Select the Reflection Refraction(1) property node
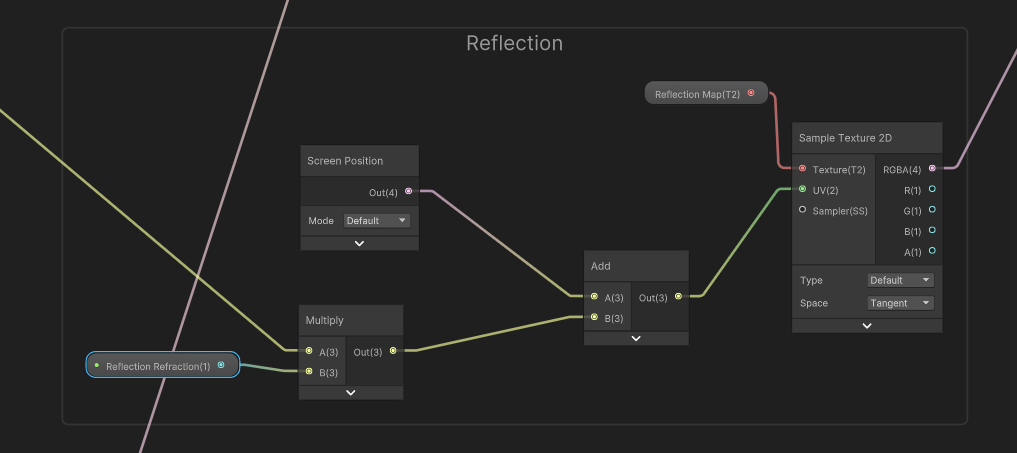1017x453 pixels. point(158,366)
